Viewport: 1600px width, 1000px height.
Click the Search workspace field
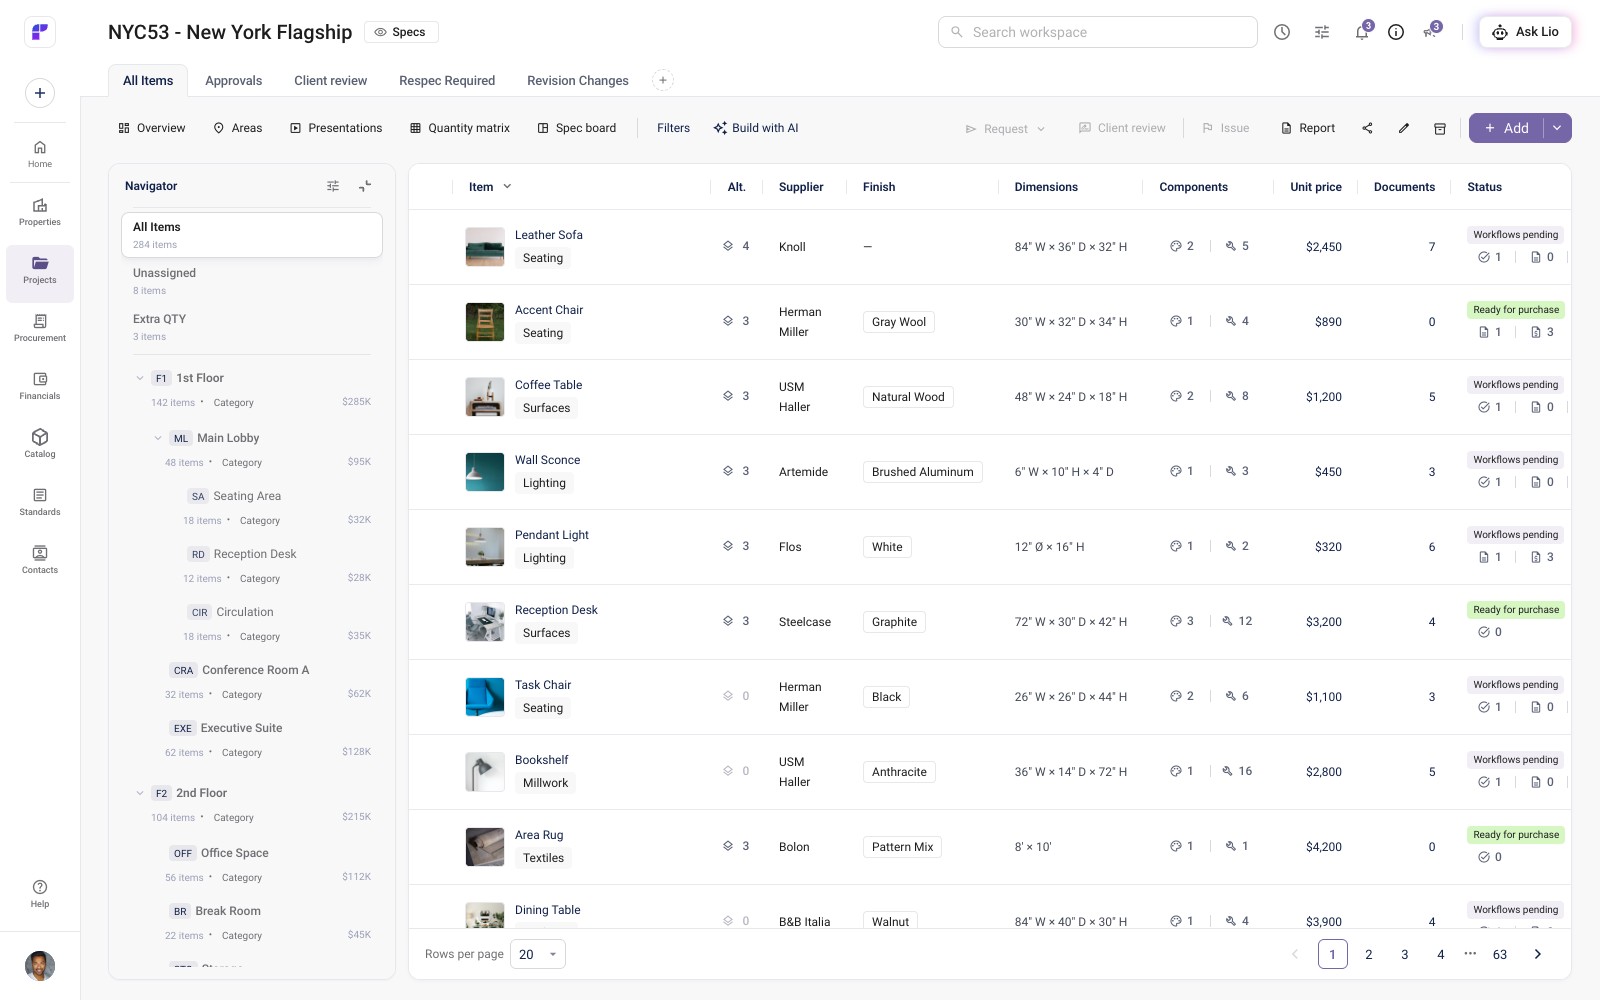[x=1097, y=32]
